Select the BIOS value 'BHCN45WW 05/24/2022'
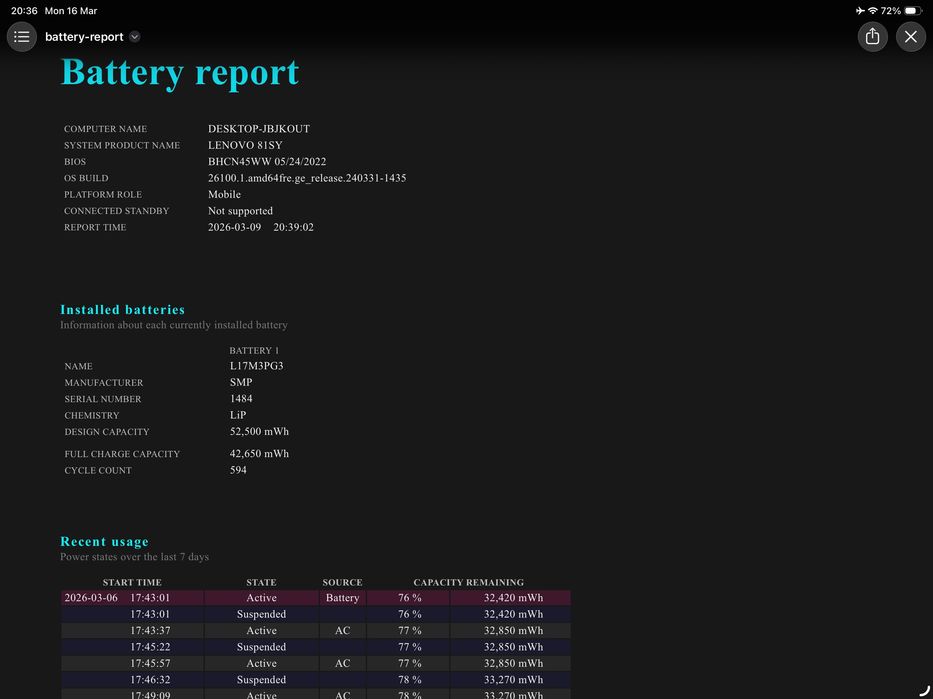Image resolution: width=933 pixels, height=699 pixels. (x=267, y=161)
